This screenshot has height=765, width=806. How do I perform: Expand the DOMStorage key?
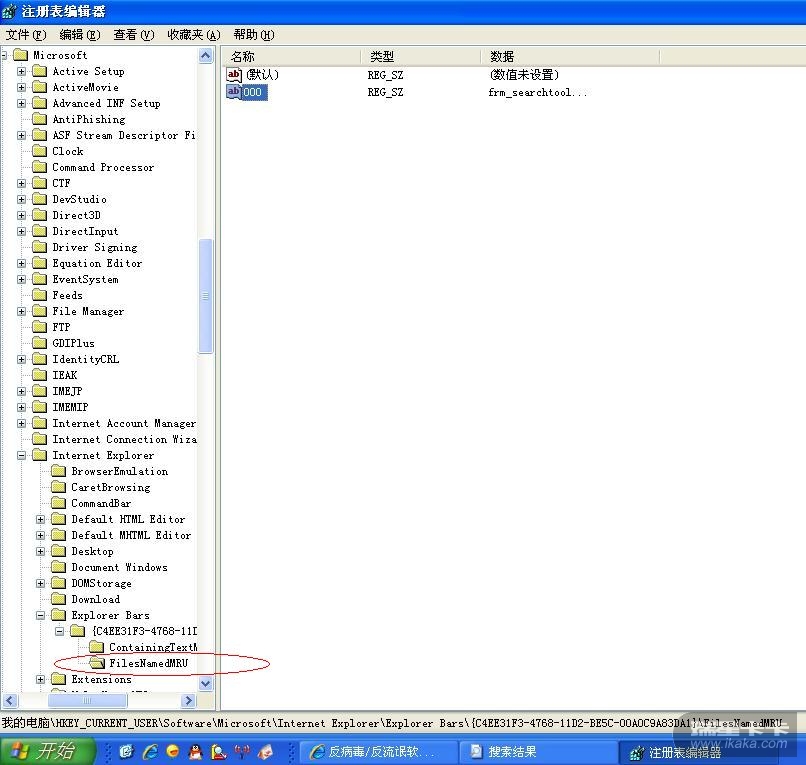(40, 584)
